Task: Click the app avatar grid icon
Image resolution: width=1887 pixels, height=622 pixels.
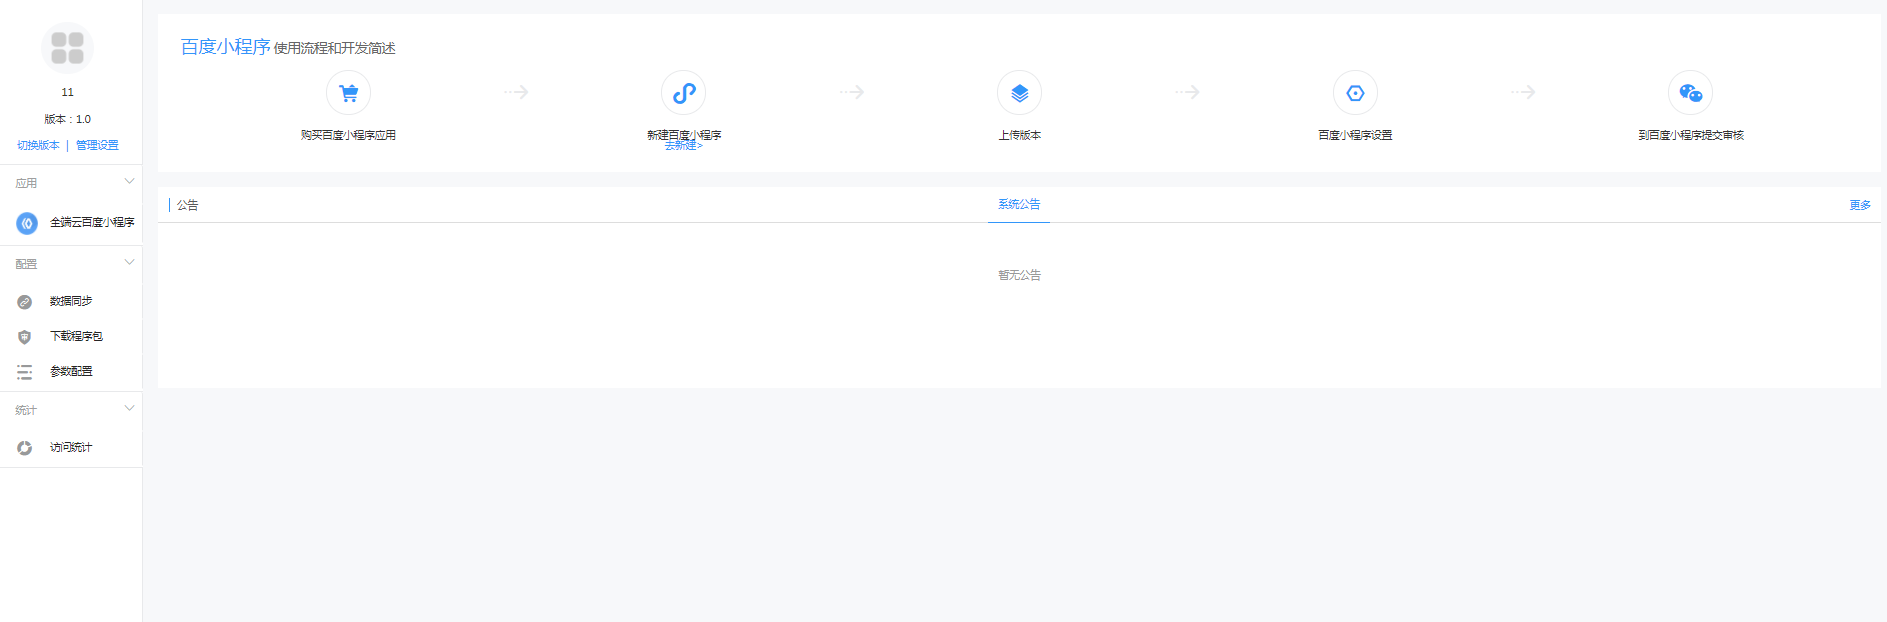Action: pos(67,48)
